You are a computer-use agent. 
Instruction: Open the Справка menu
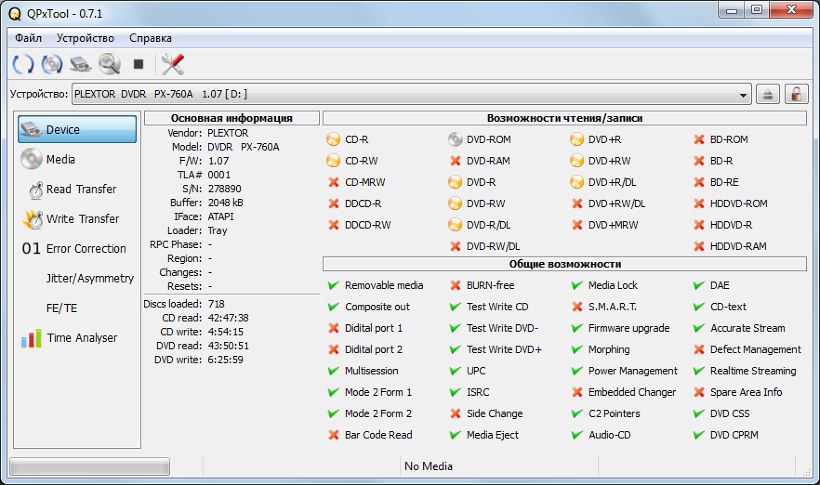150,38
